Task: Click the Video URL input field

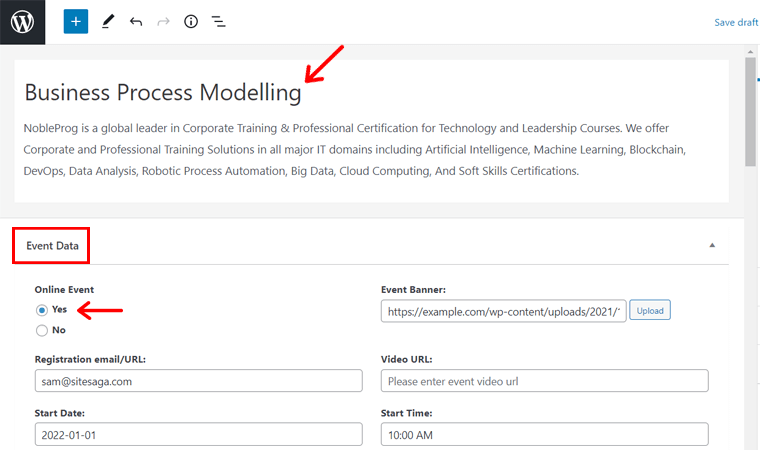Action: (544, 381)
